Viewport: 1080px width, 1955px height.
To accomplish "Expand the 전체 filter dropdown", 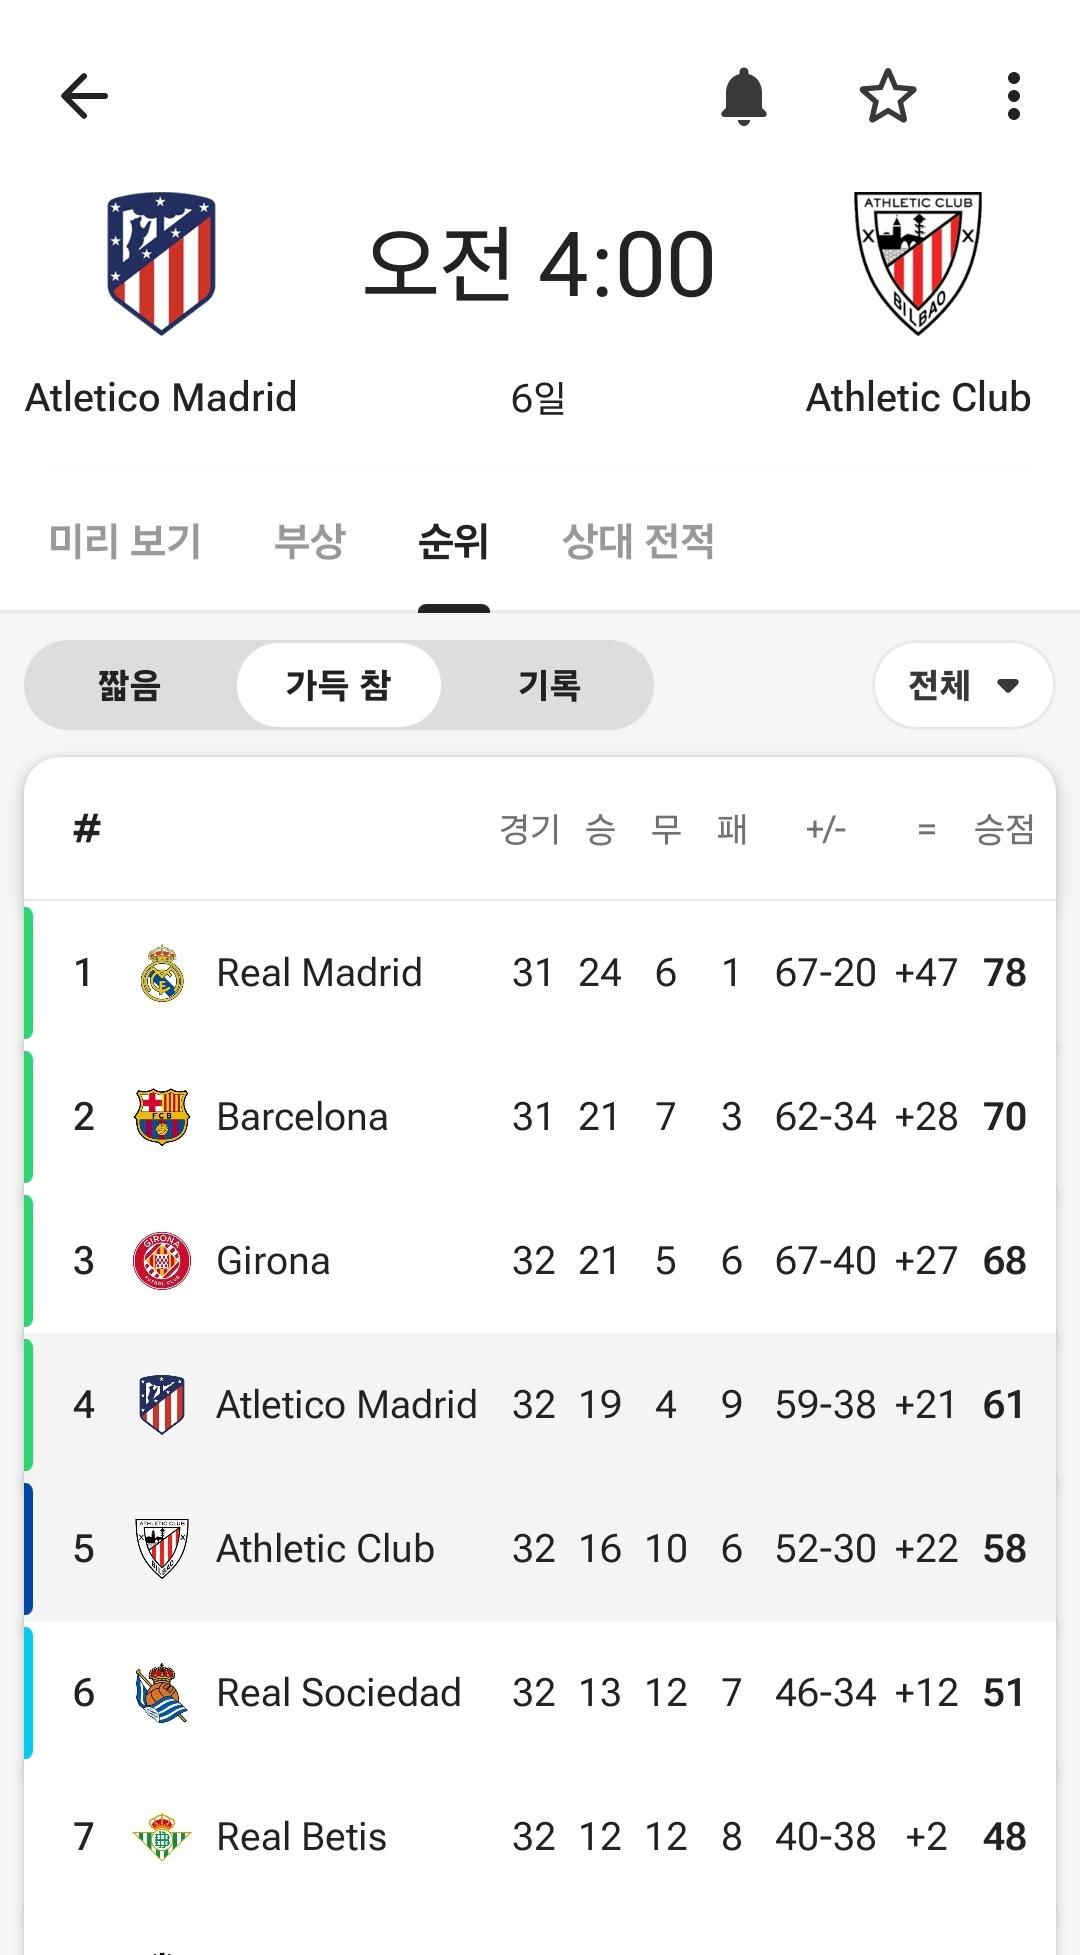I will 964,685.
